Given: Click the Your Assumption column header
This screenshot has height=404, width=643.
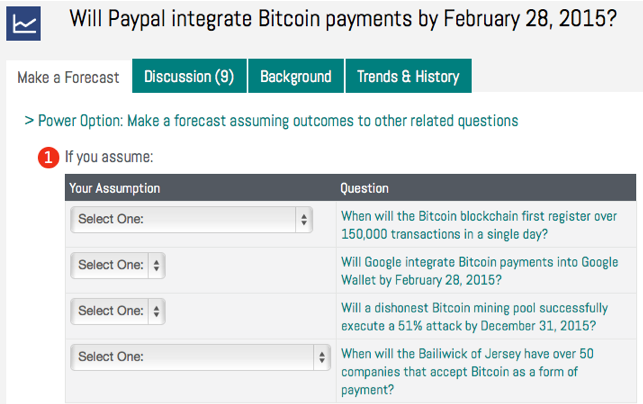Looking at the screenshot, I should (x=115, y=188).
